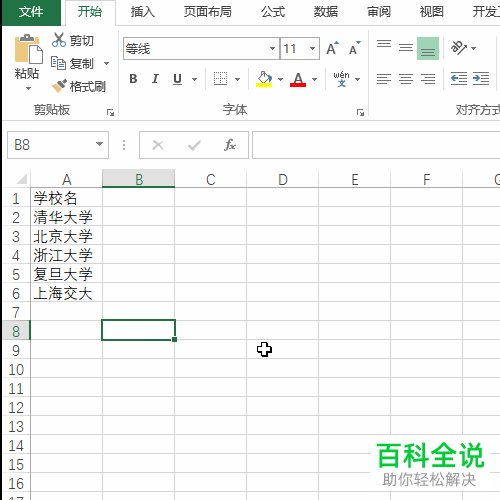Viewport: 500px width, 500px height.
Task: Decrease font size with the small A
Action: [x=354, y=48]
